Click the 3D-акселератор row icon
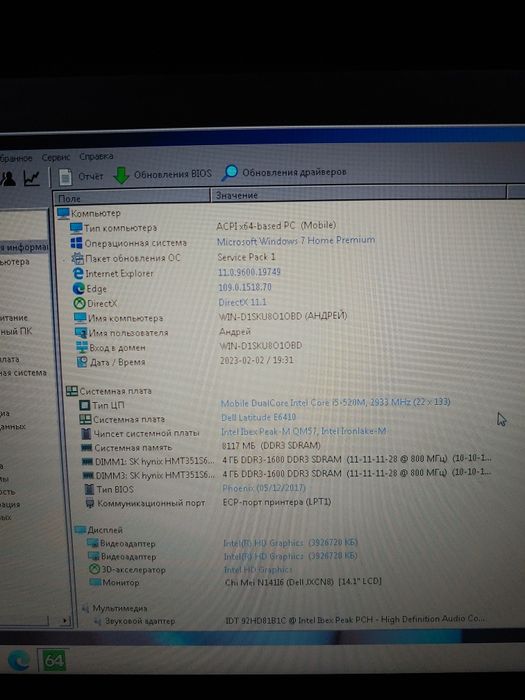Screen dimensions: 525x700 (x=94, y=570)
